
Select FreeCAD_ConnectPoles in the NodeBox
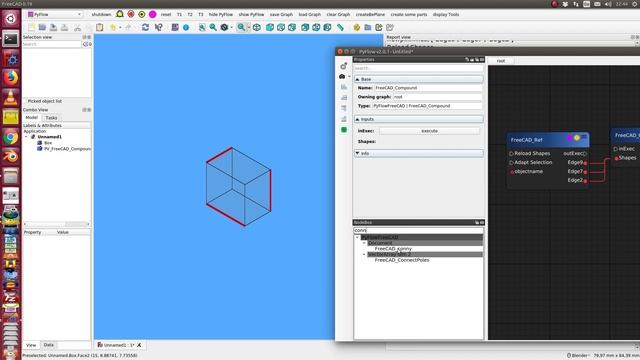[x=402, y=260]
